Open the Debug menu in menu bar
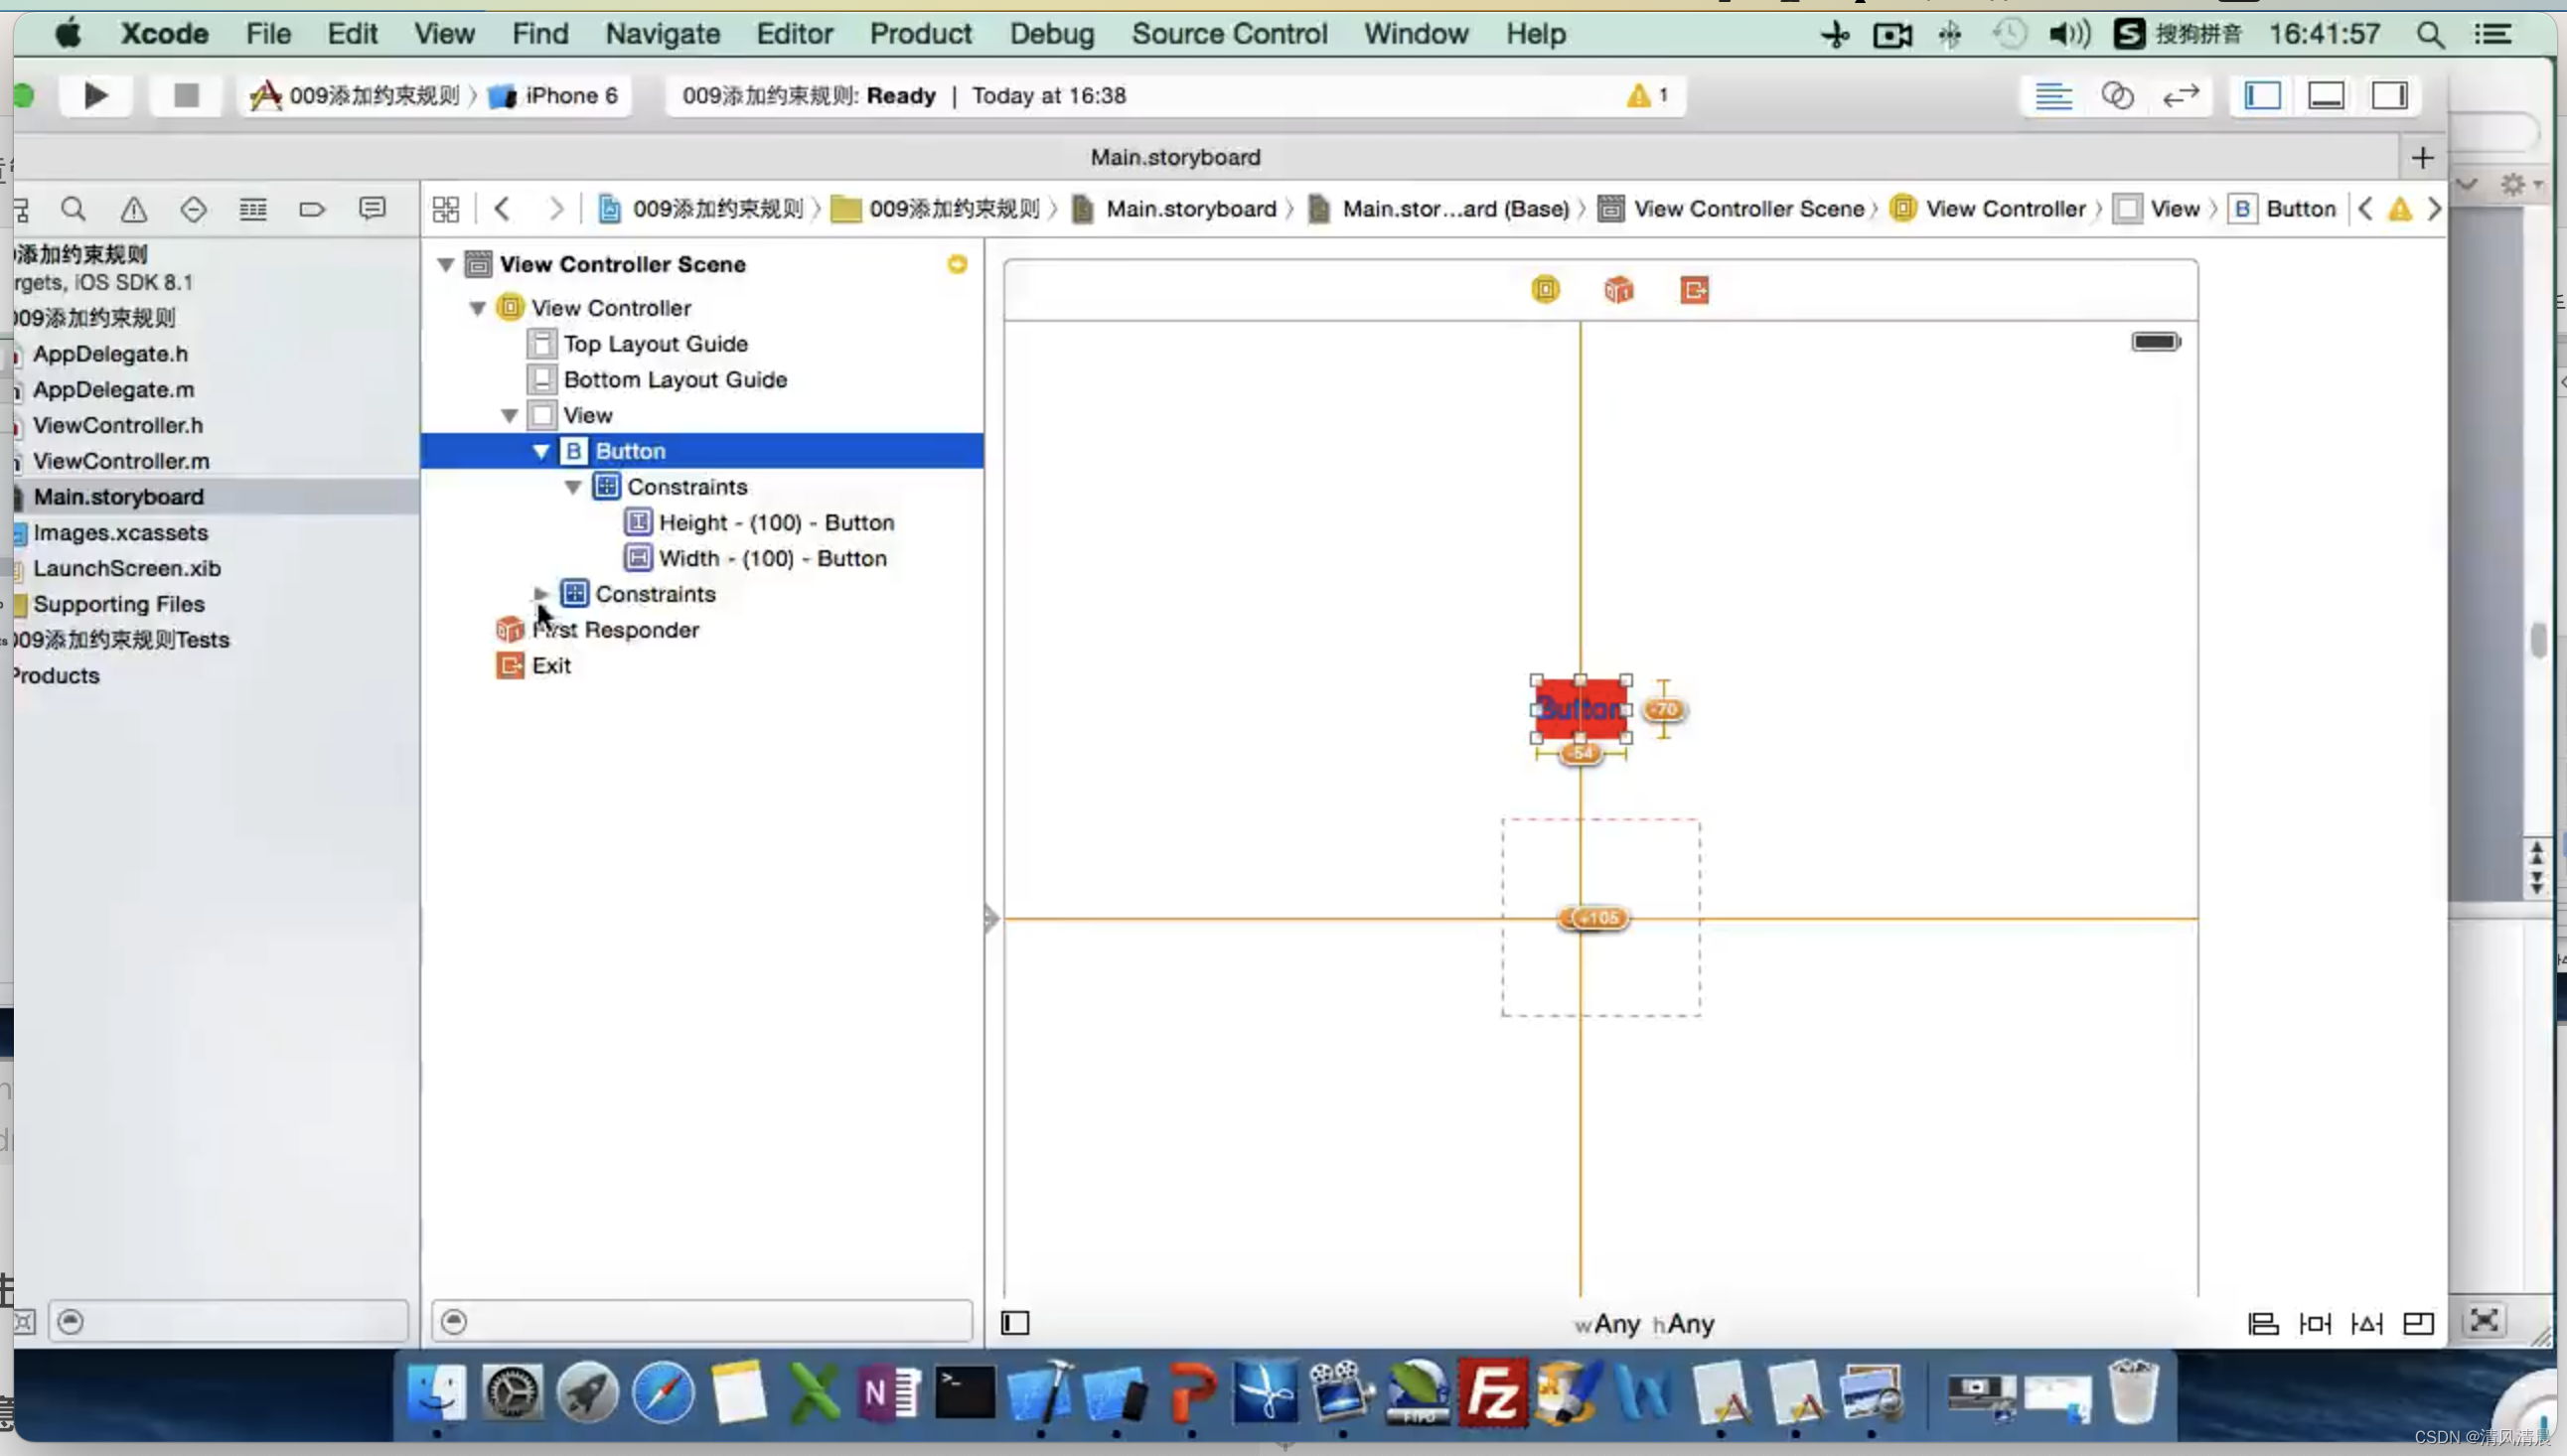 1051,32
